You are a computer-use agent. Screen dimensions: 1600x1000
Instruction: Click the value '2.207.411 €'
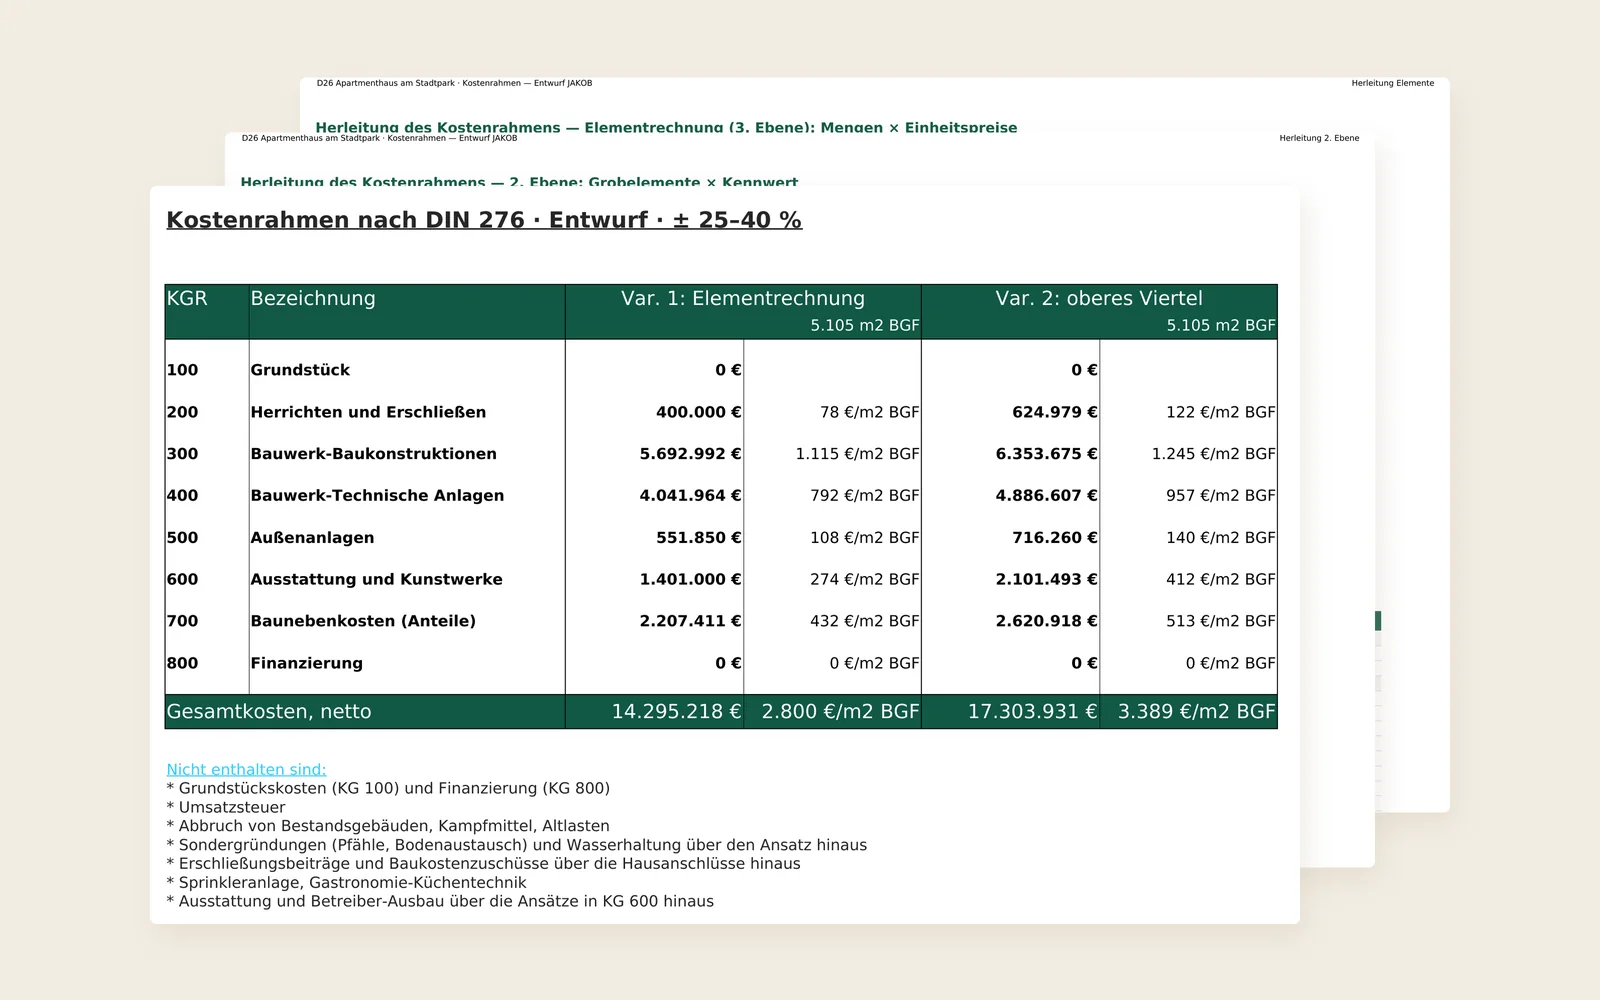click(x=690, y=621)
